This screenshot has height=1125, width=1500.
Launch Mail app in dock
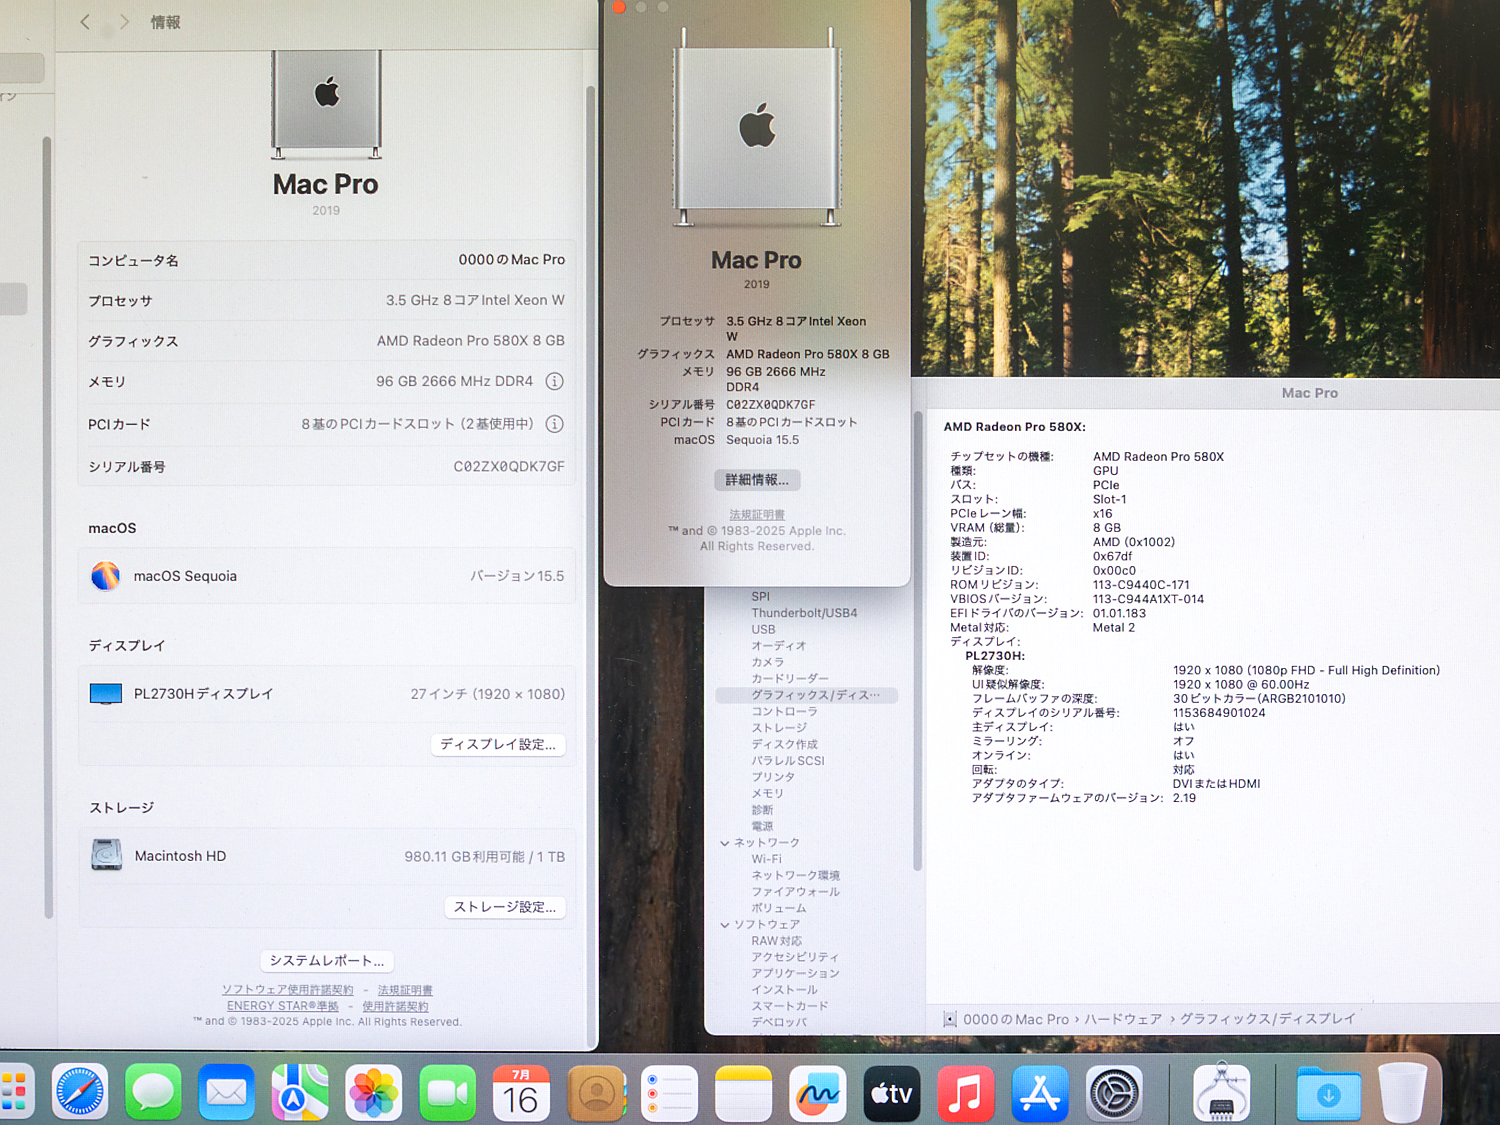tap(227, 1092)
